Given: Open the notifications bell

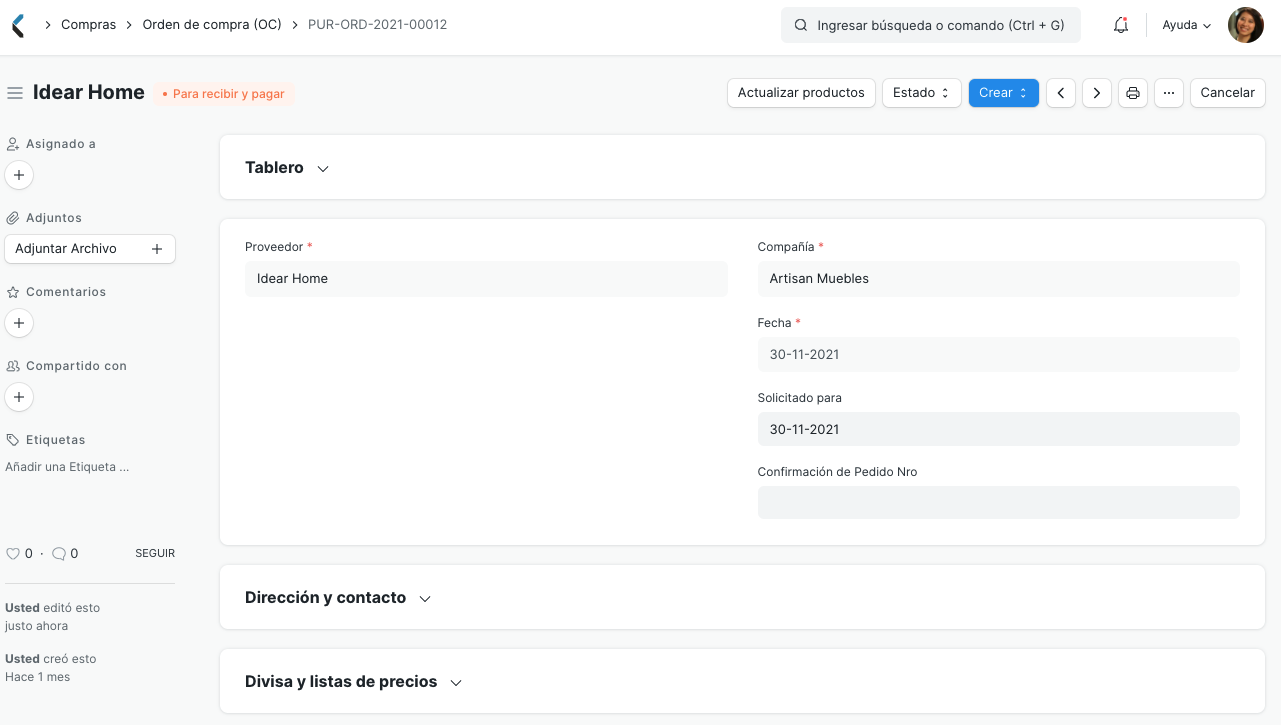Looking at the screenshot, I should click(x=1121, y=25).
